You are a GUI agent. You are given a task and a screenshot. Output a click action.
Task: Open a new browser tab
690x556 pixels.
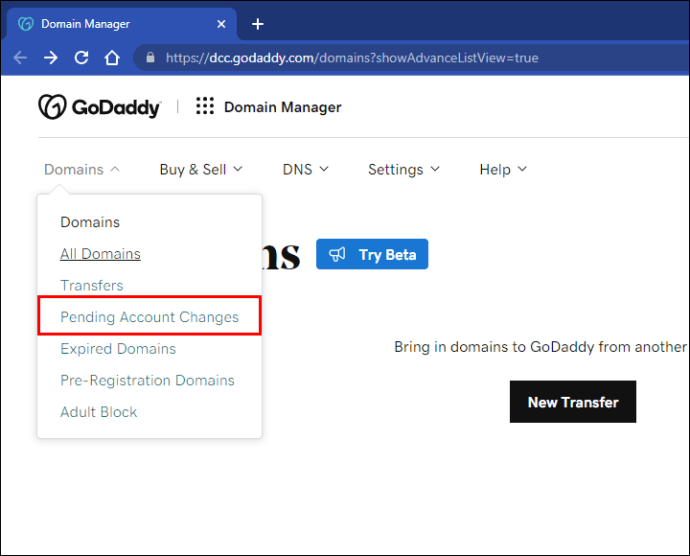click(257, 24)
